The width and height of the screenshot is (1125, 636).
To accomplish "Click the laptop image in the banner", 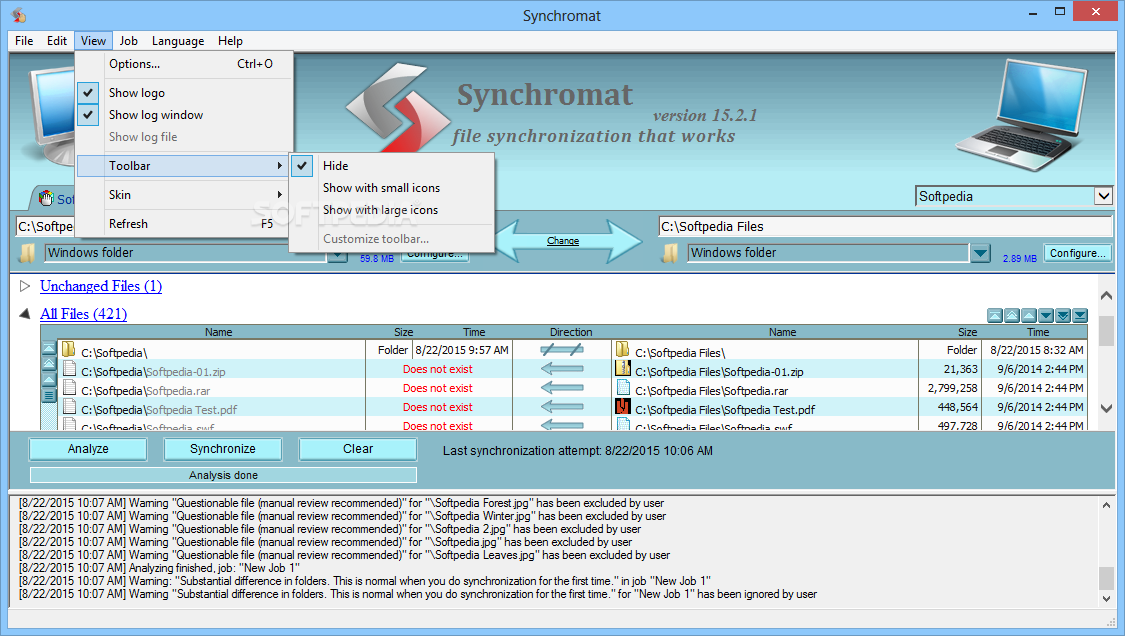I will (1023, 115).
